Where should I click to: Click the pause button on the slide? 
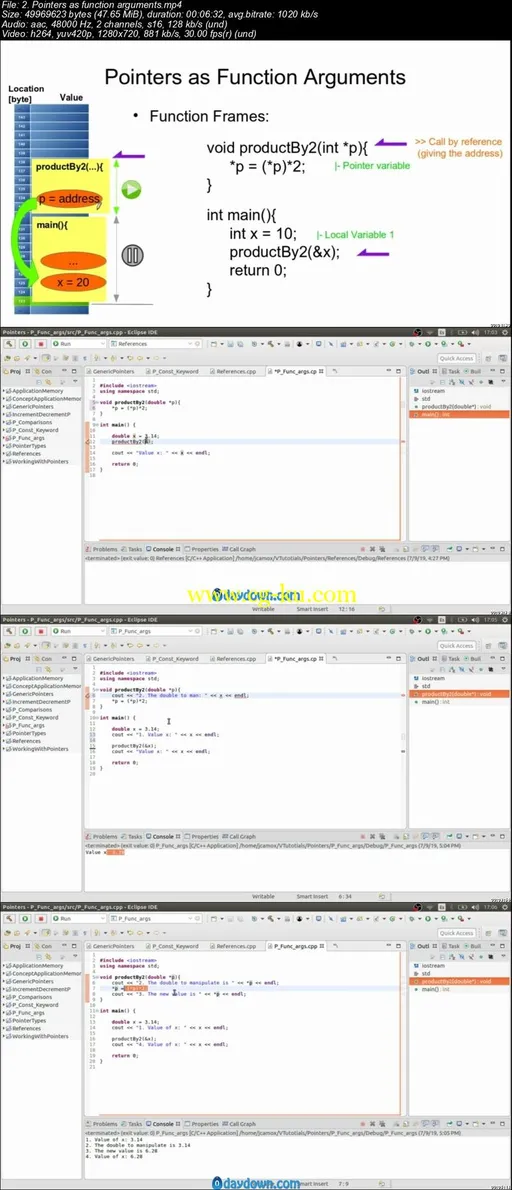point(132,256)
